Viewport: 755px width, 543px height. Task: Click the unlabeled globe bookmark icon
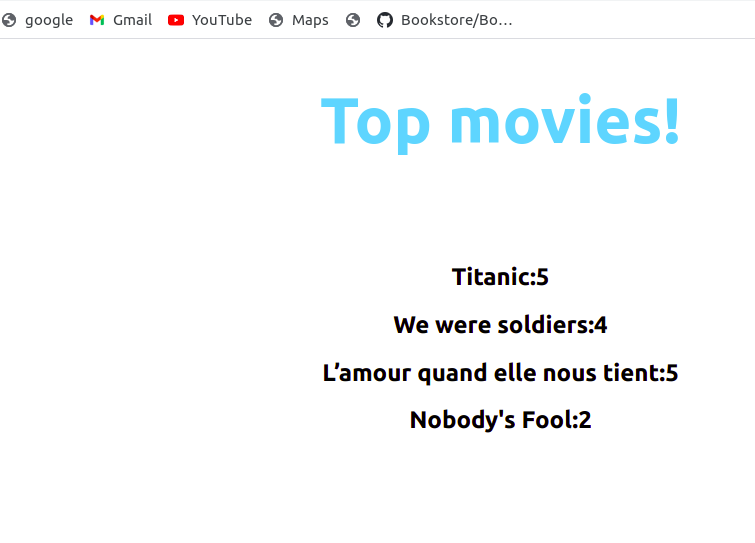(x=353, y=20)
